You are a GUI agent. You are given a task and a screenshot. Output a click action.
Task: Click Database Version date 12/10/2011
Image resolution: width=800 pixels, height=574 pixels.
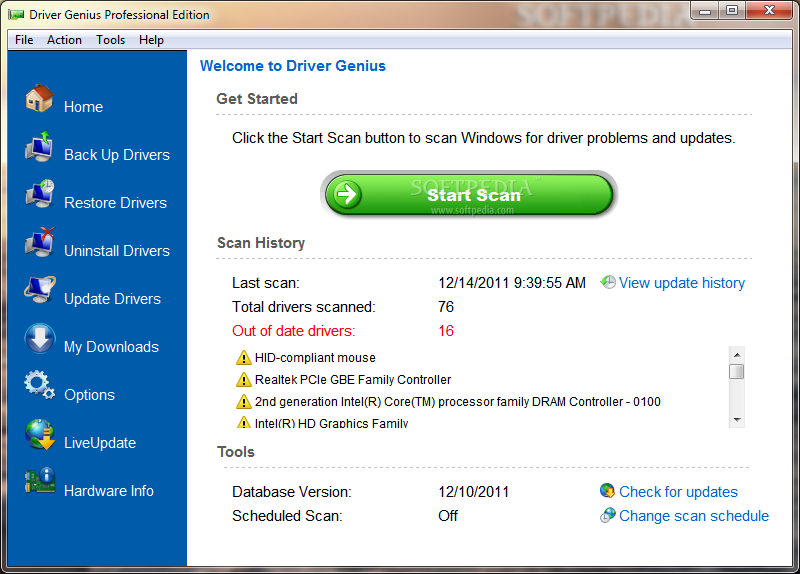click(473, 492)
